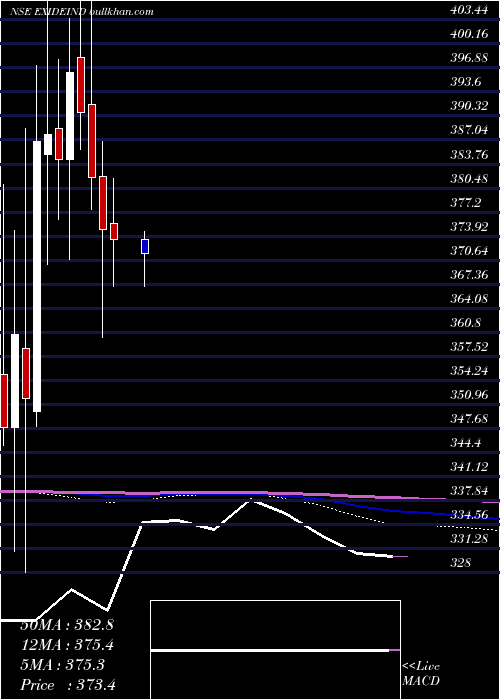Screen dimensions: 500x700
Task: Click the 350.96 price axis label
Action: click(468, 396)
